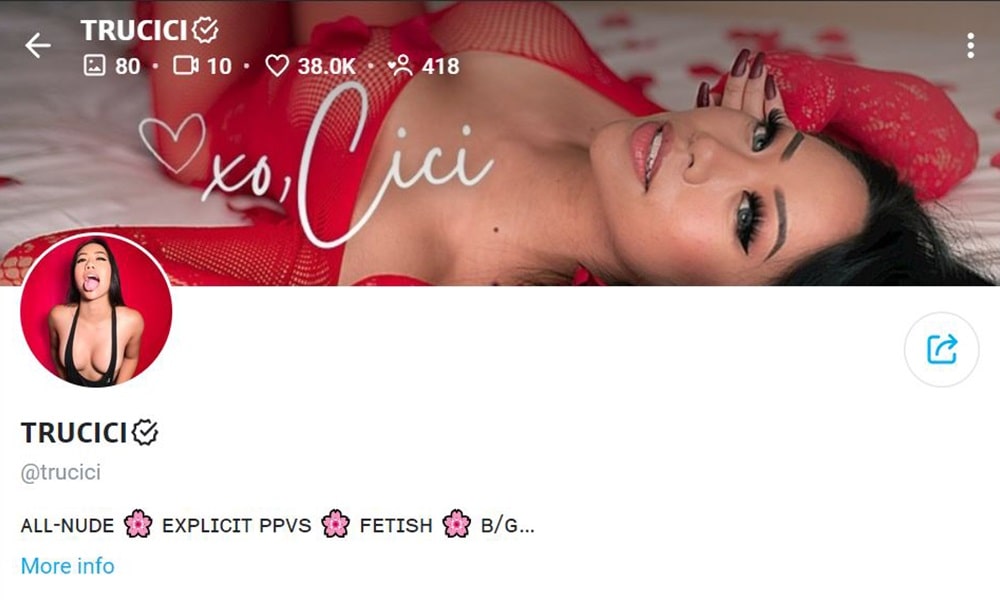This screenshot has width=1000, height=600.
Task: Click the heart likes icon
Action: [x=277, y=65]
